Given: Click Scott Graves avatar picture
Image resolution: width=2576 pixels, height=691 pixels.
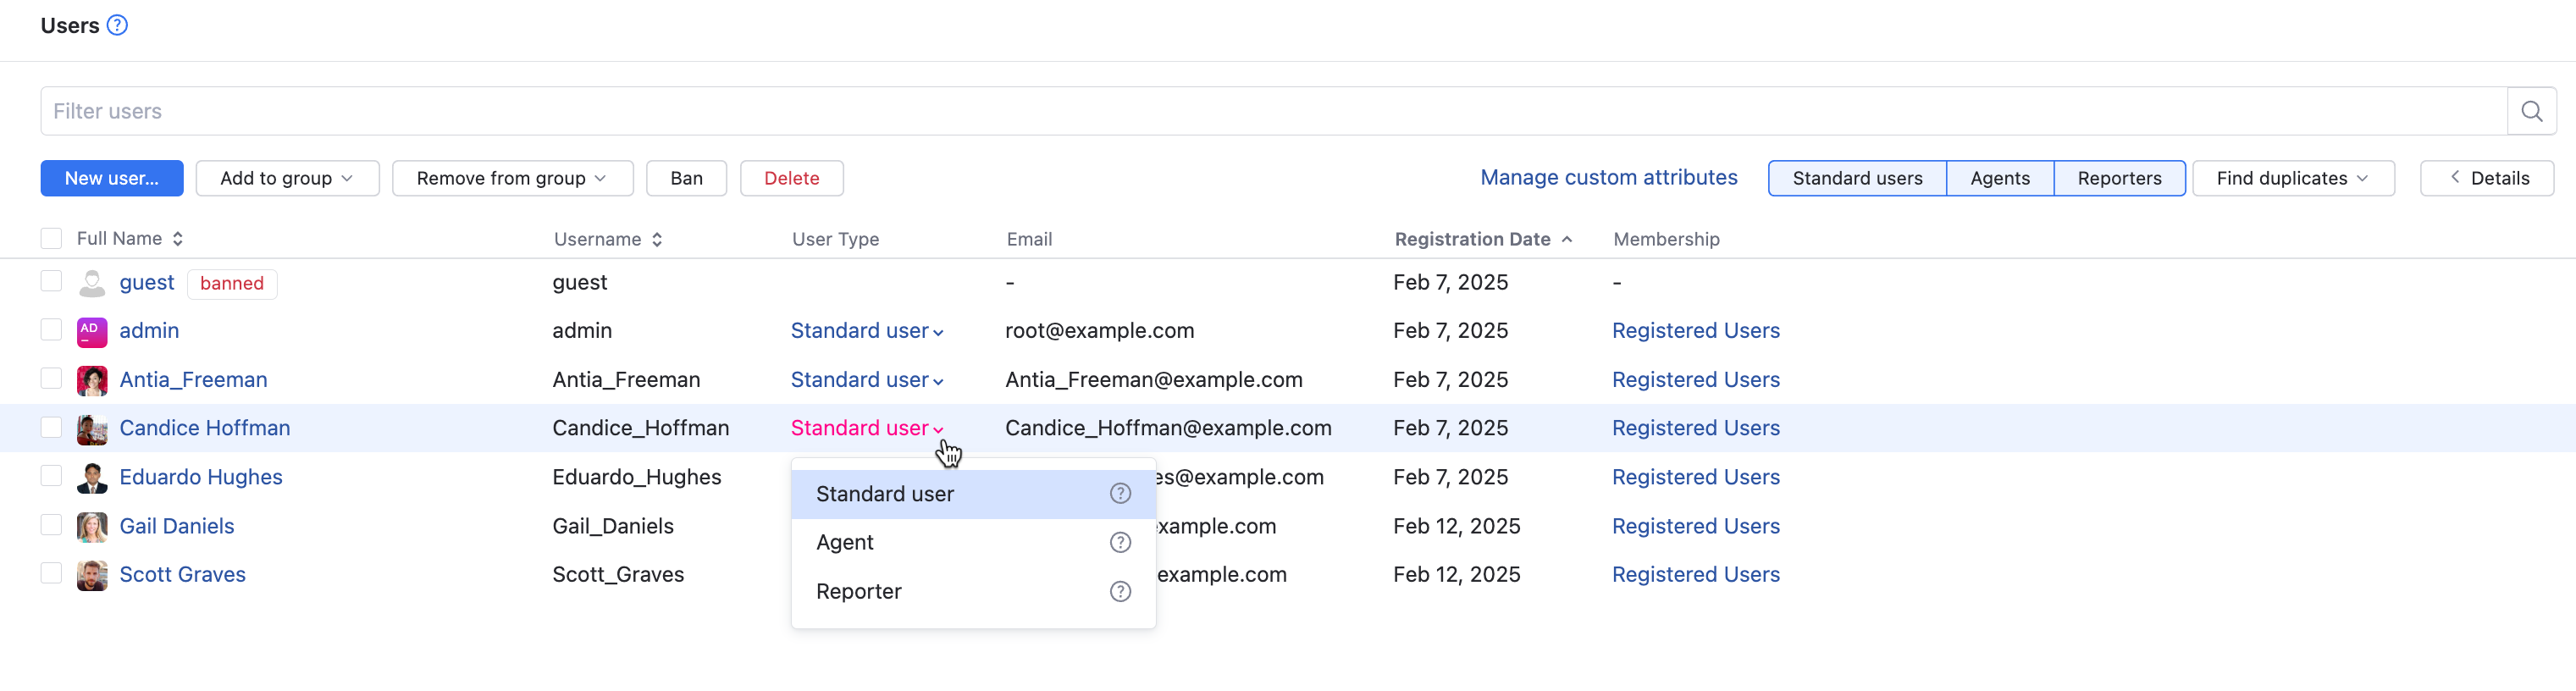Looking at the screenshot, I should click(x=92, y=575).
